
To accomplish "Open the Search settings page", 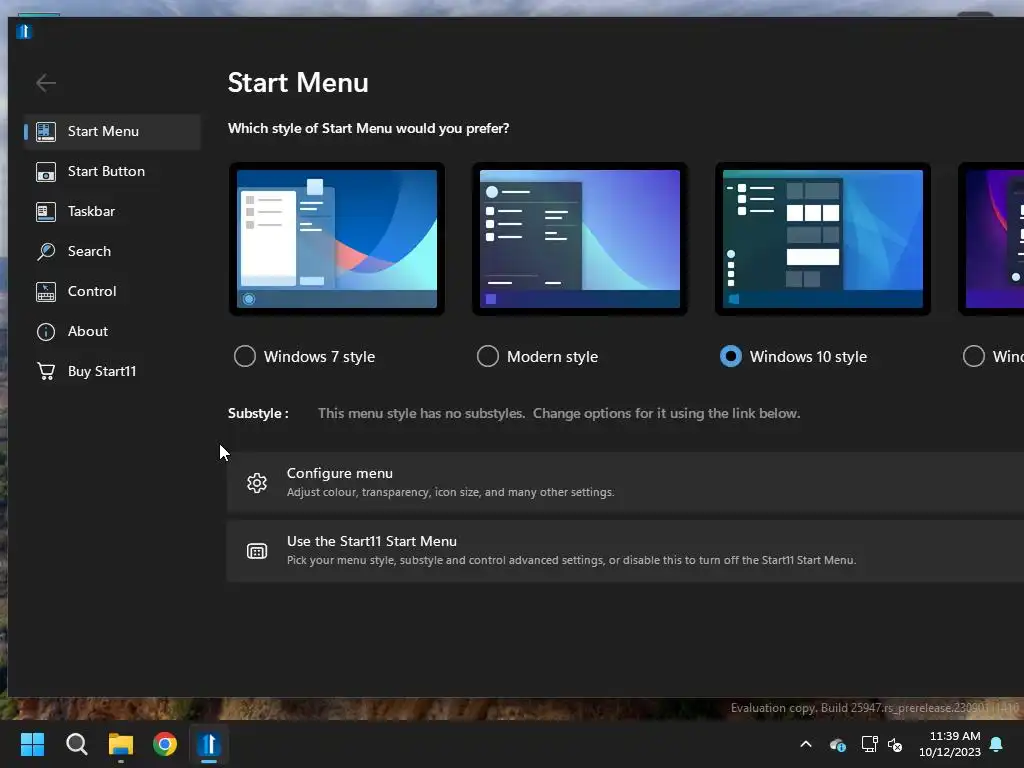I will click(x=112, y=251).
